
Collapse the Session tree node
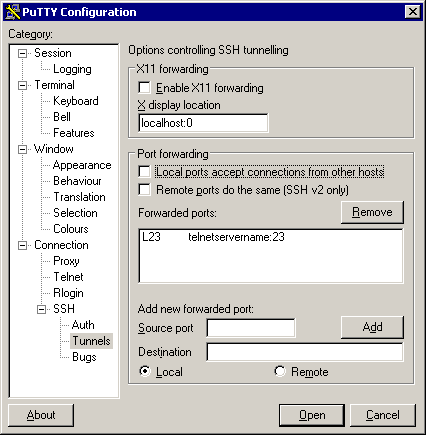pos(22,53)
